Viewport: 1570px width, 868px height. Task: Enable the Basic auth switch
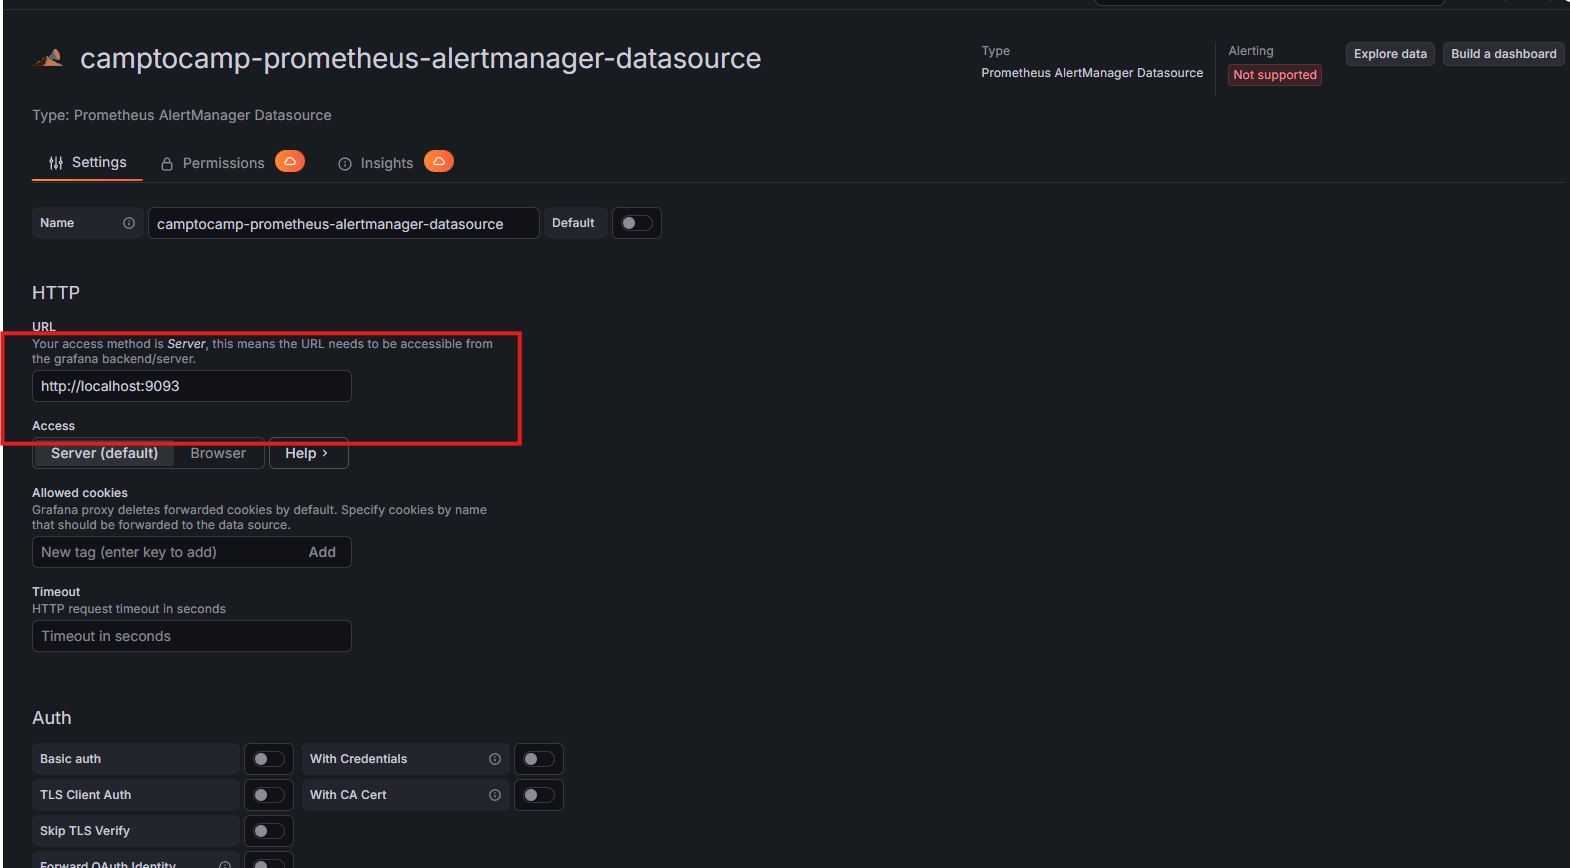[x=268, y=759]
